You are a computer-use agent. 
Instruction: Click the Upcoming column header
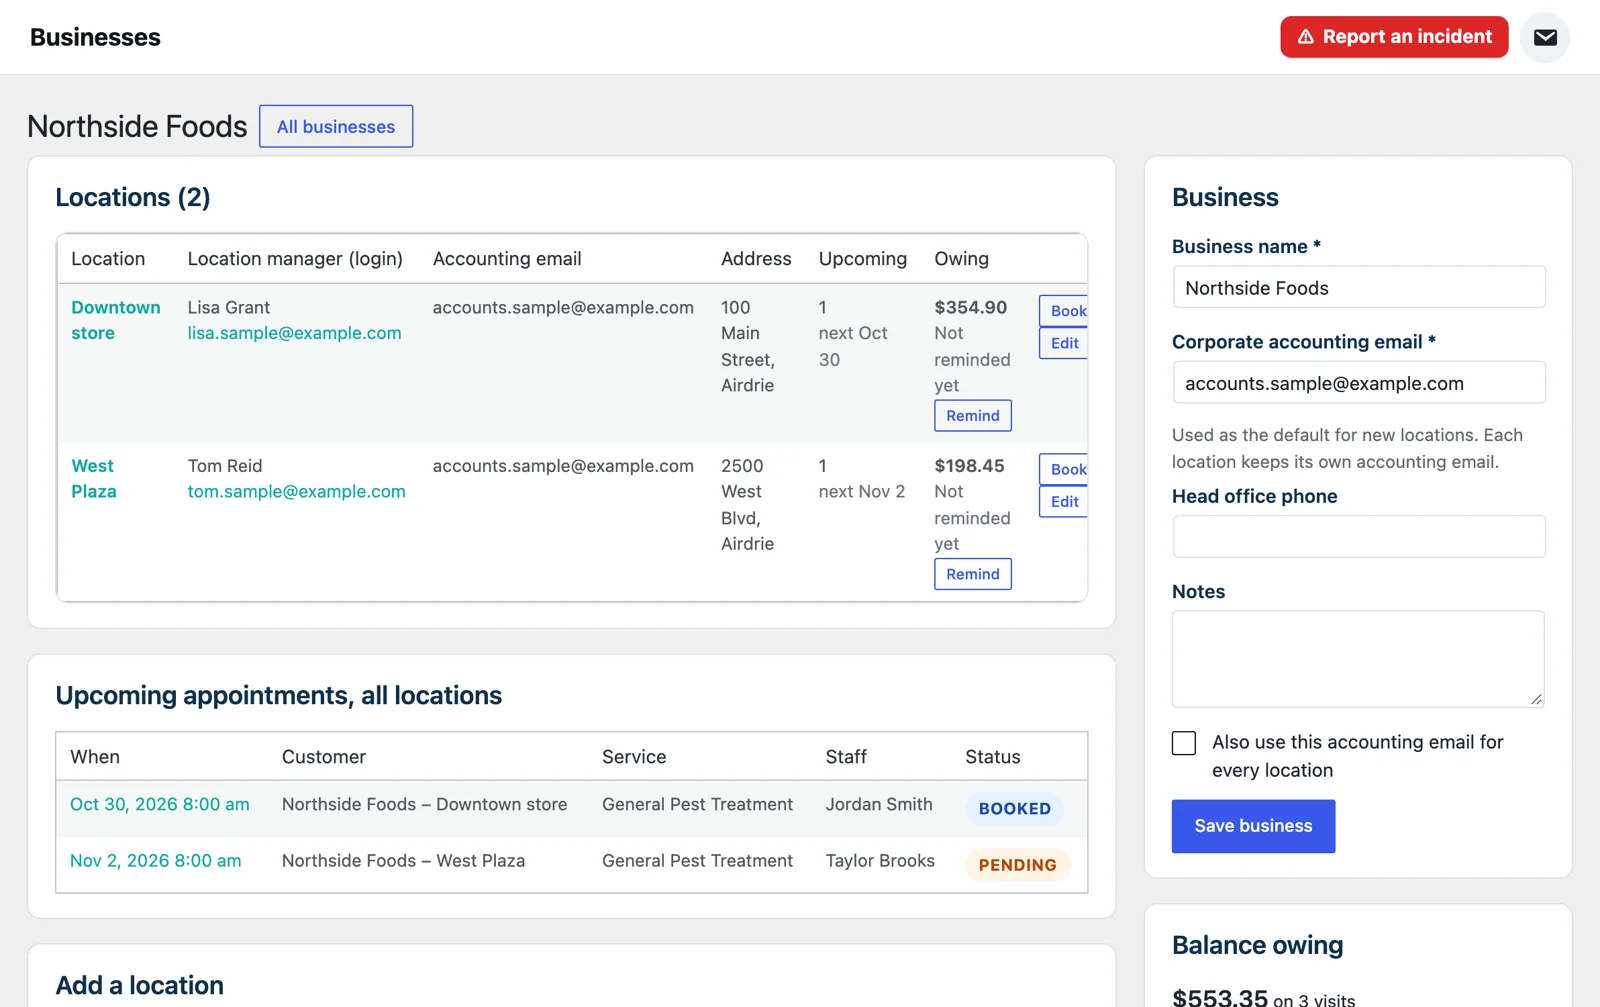[862, 259]
